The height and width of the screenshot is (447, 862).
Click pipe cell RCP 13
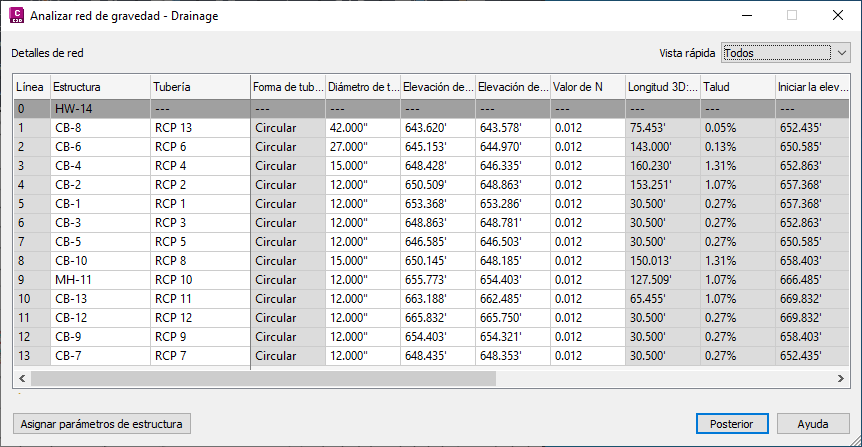click(x=200, y=128)
